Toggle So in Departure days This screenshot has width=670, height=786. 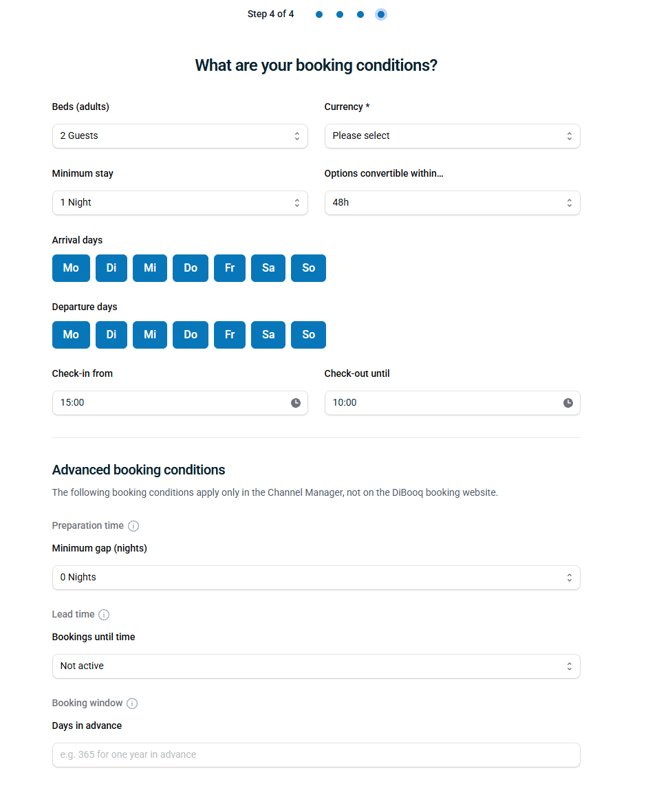point(308,335)
